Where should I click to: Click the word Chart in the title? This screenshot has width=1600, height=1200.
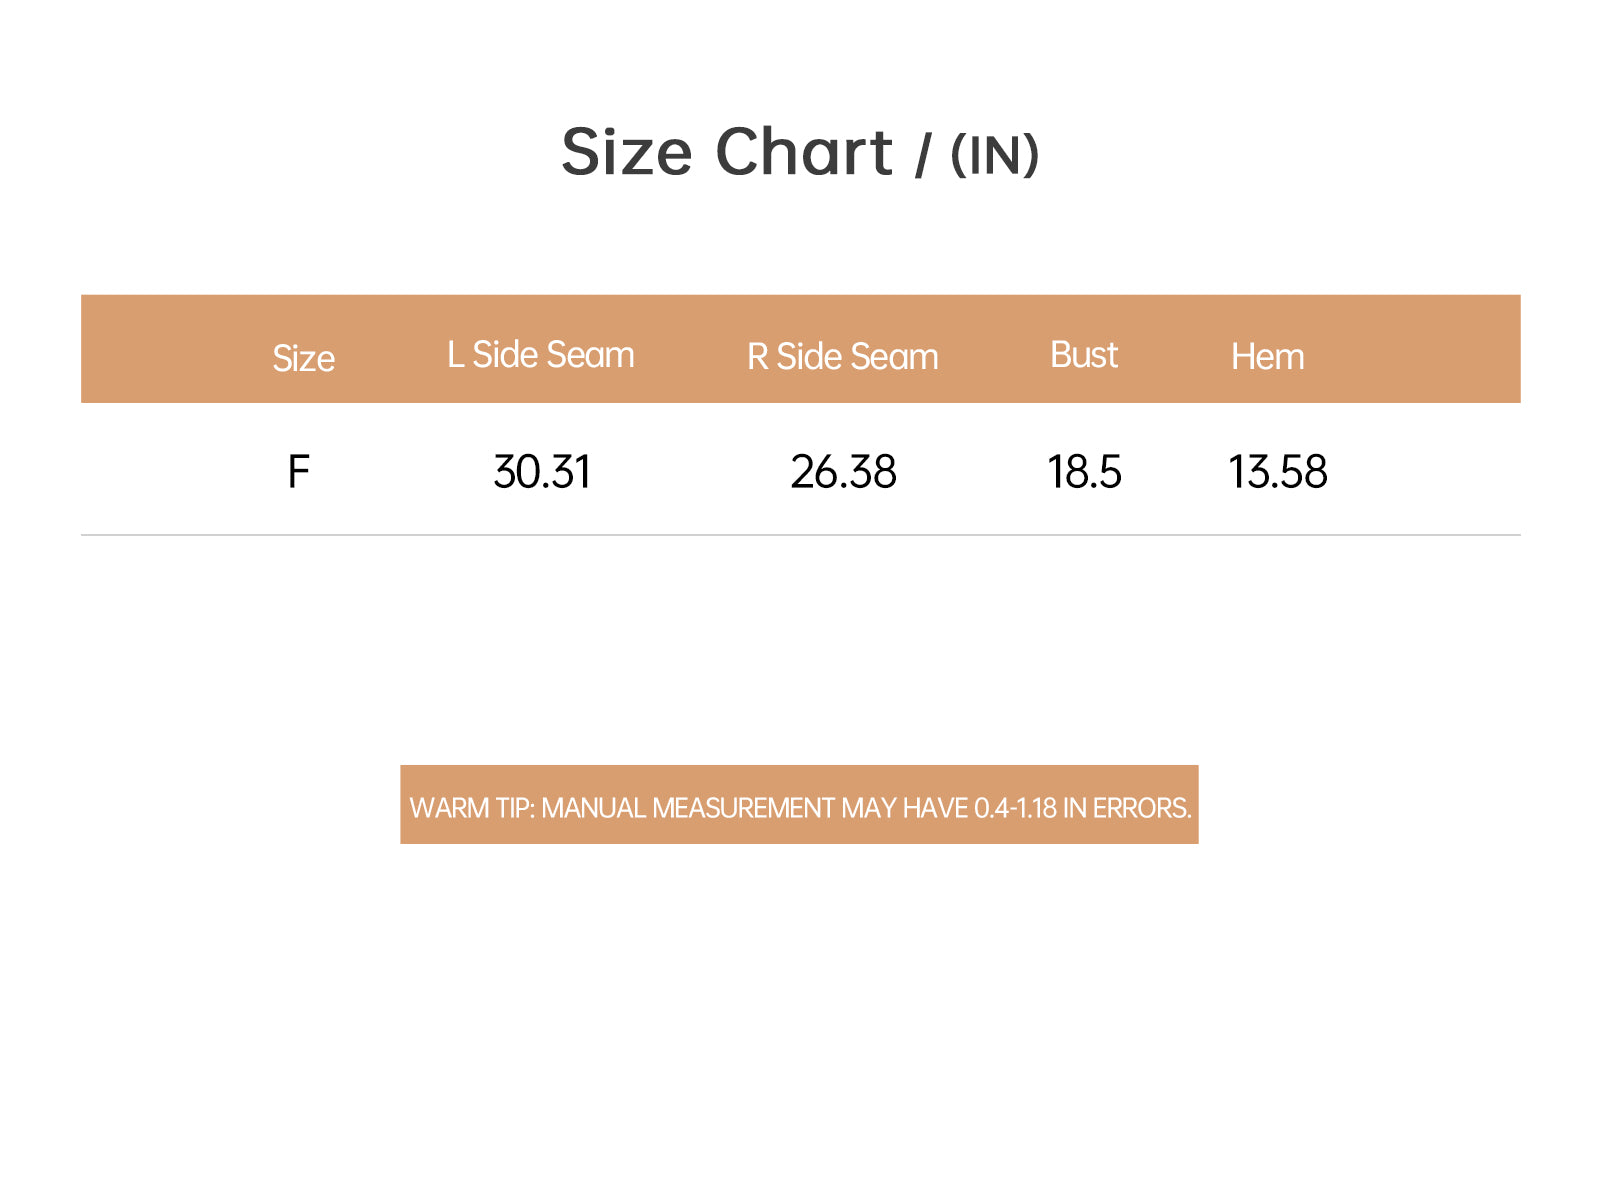coord(804,152)
